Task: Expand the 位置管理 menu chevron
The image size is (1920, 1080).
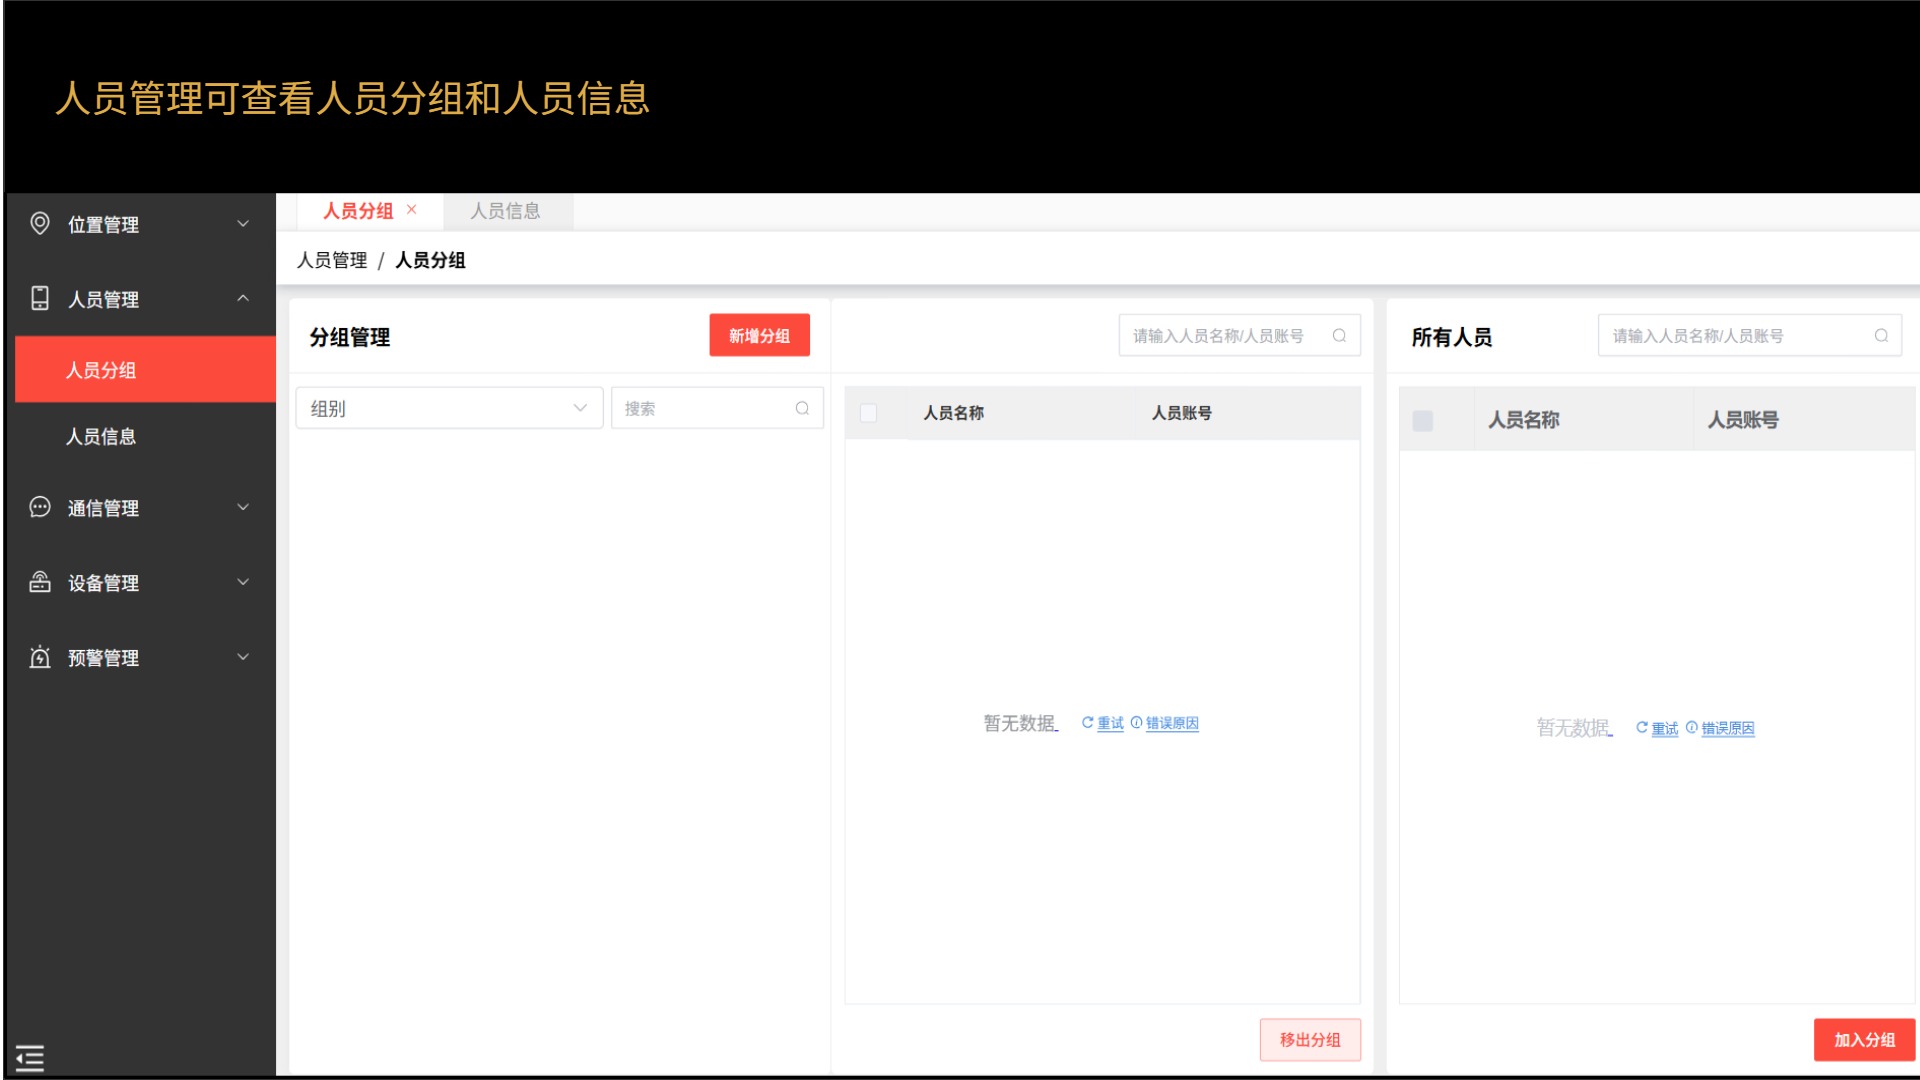Action: [x=243, y=224]
